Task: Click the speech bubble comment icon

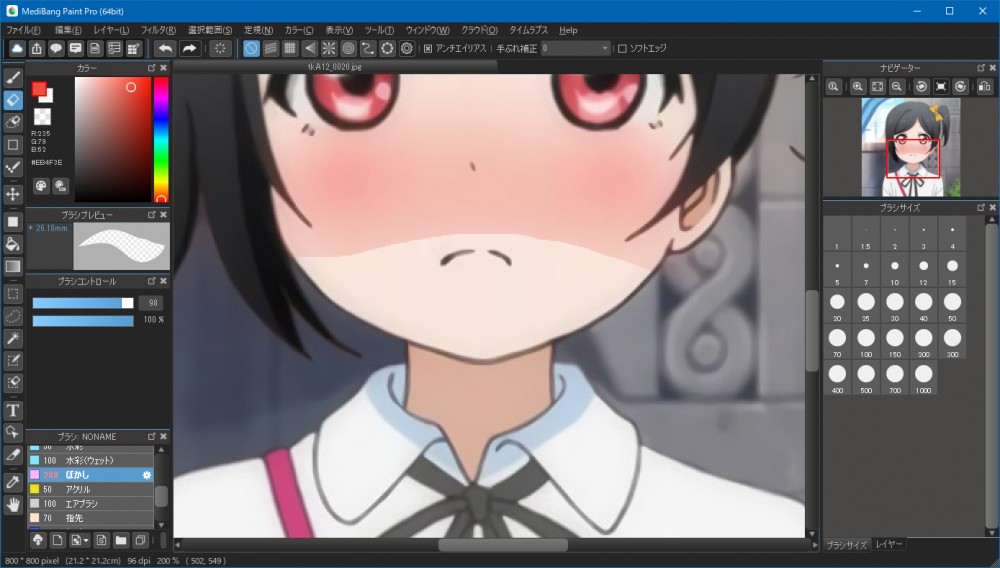Action: (56, 48)
